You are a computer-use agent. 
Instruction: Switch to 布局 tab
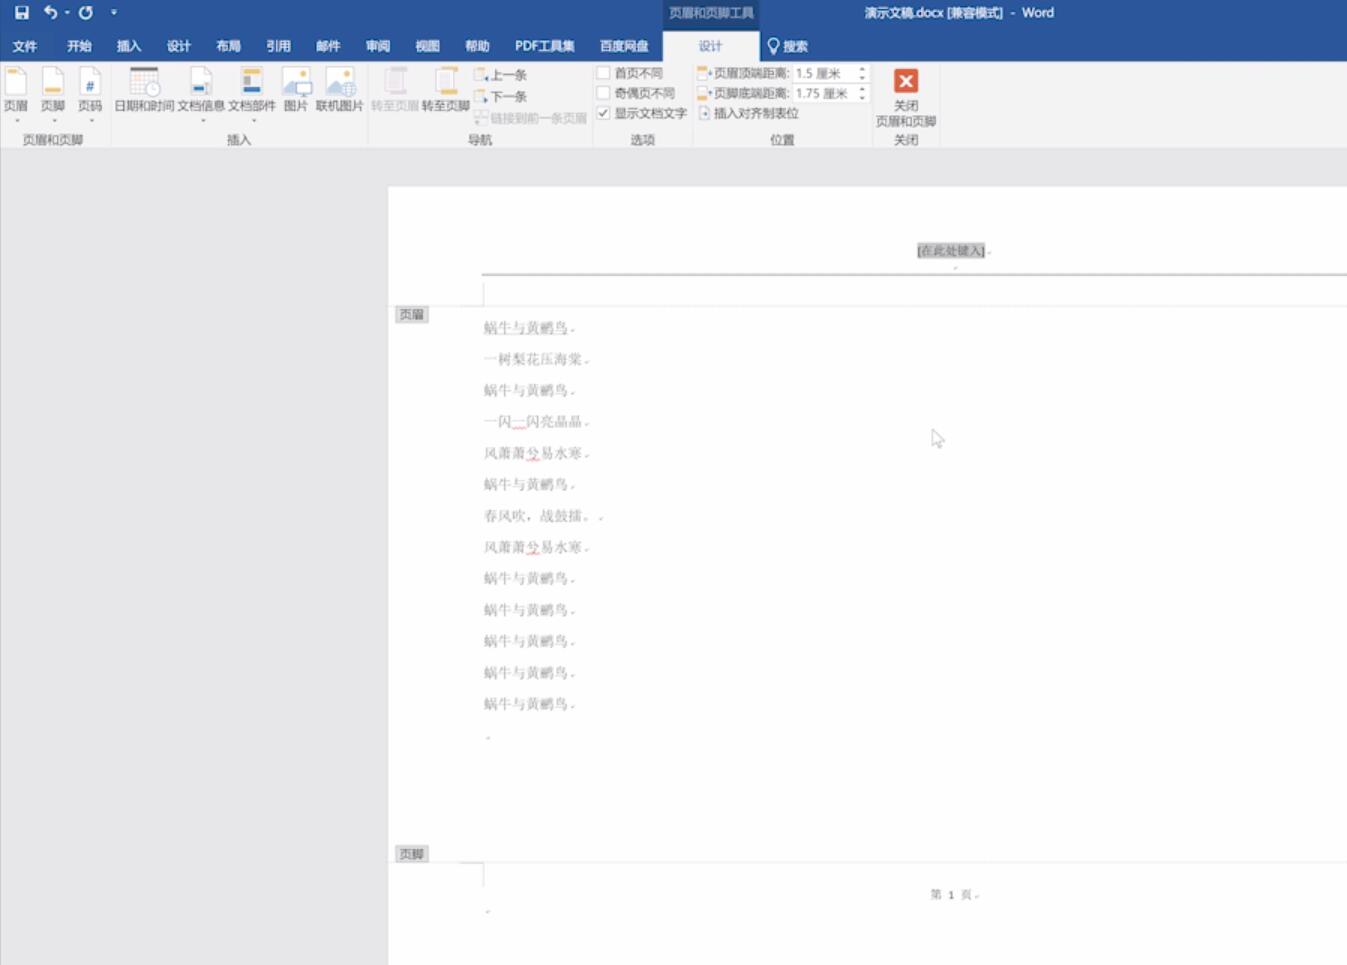pyautogui.click(x=228, y=46)
